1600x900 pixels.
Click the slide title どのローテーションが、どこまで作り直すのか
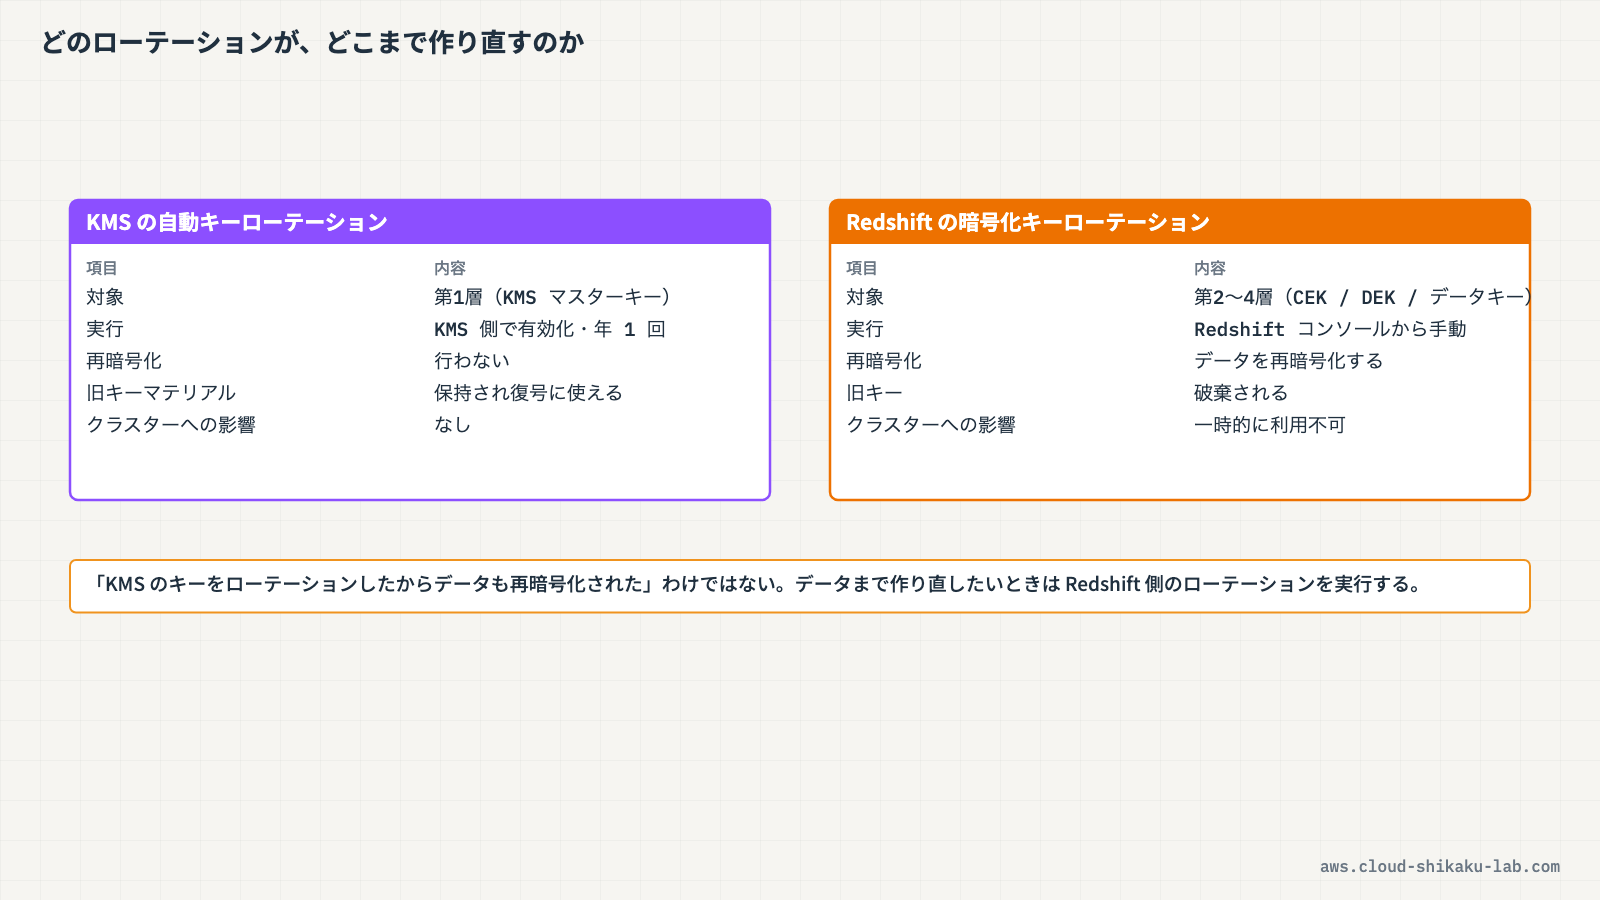click(313, 42)
